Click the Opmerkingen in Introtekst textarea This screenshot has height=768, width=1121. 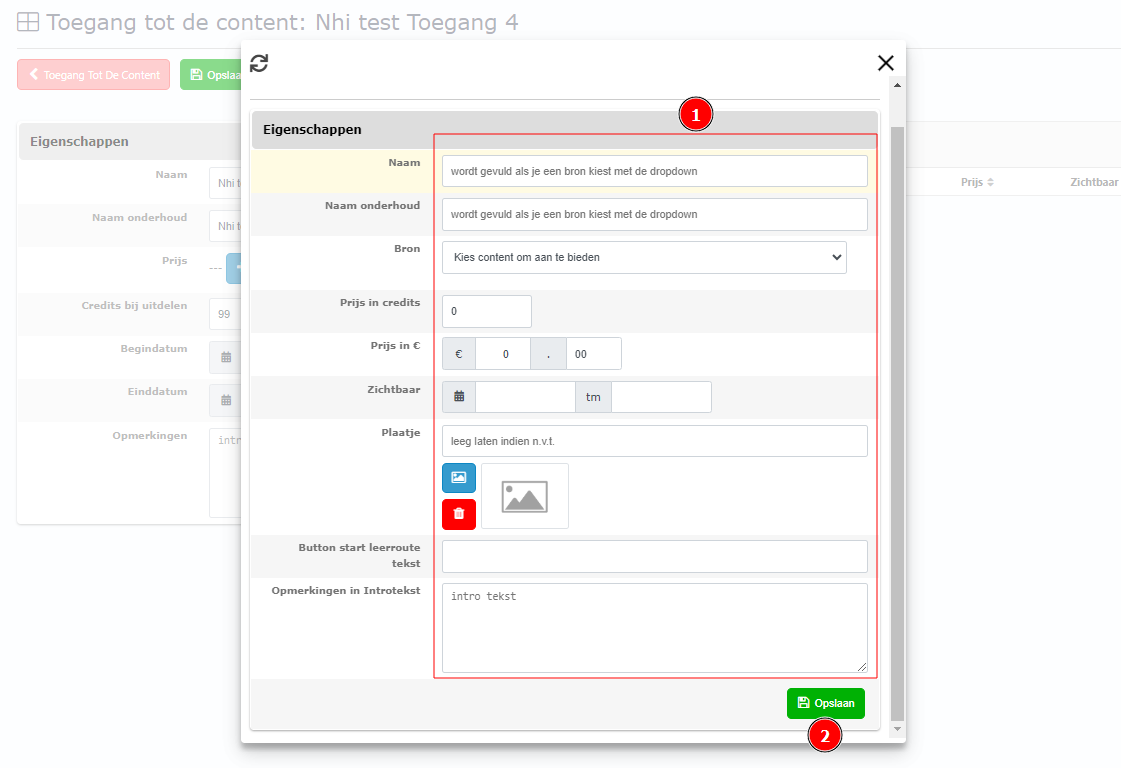pyautogui.click(x=654, y=627)
